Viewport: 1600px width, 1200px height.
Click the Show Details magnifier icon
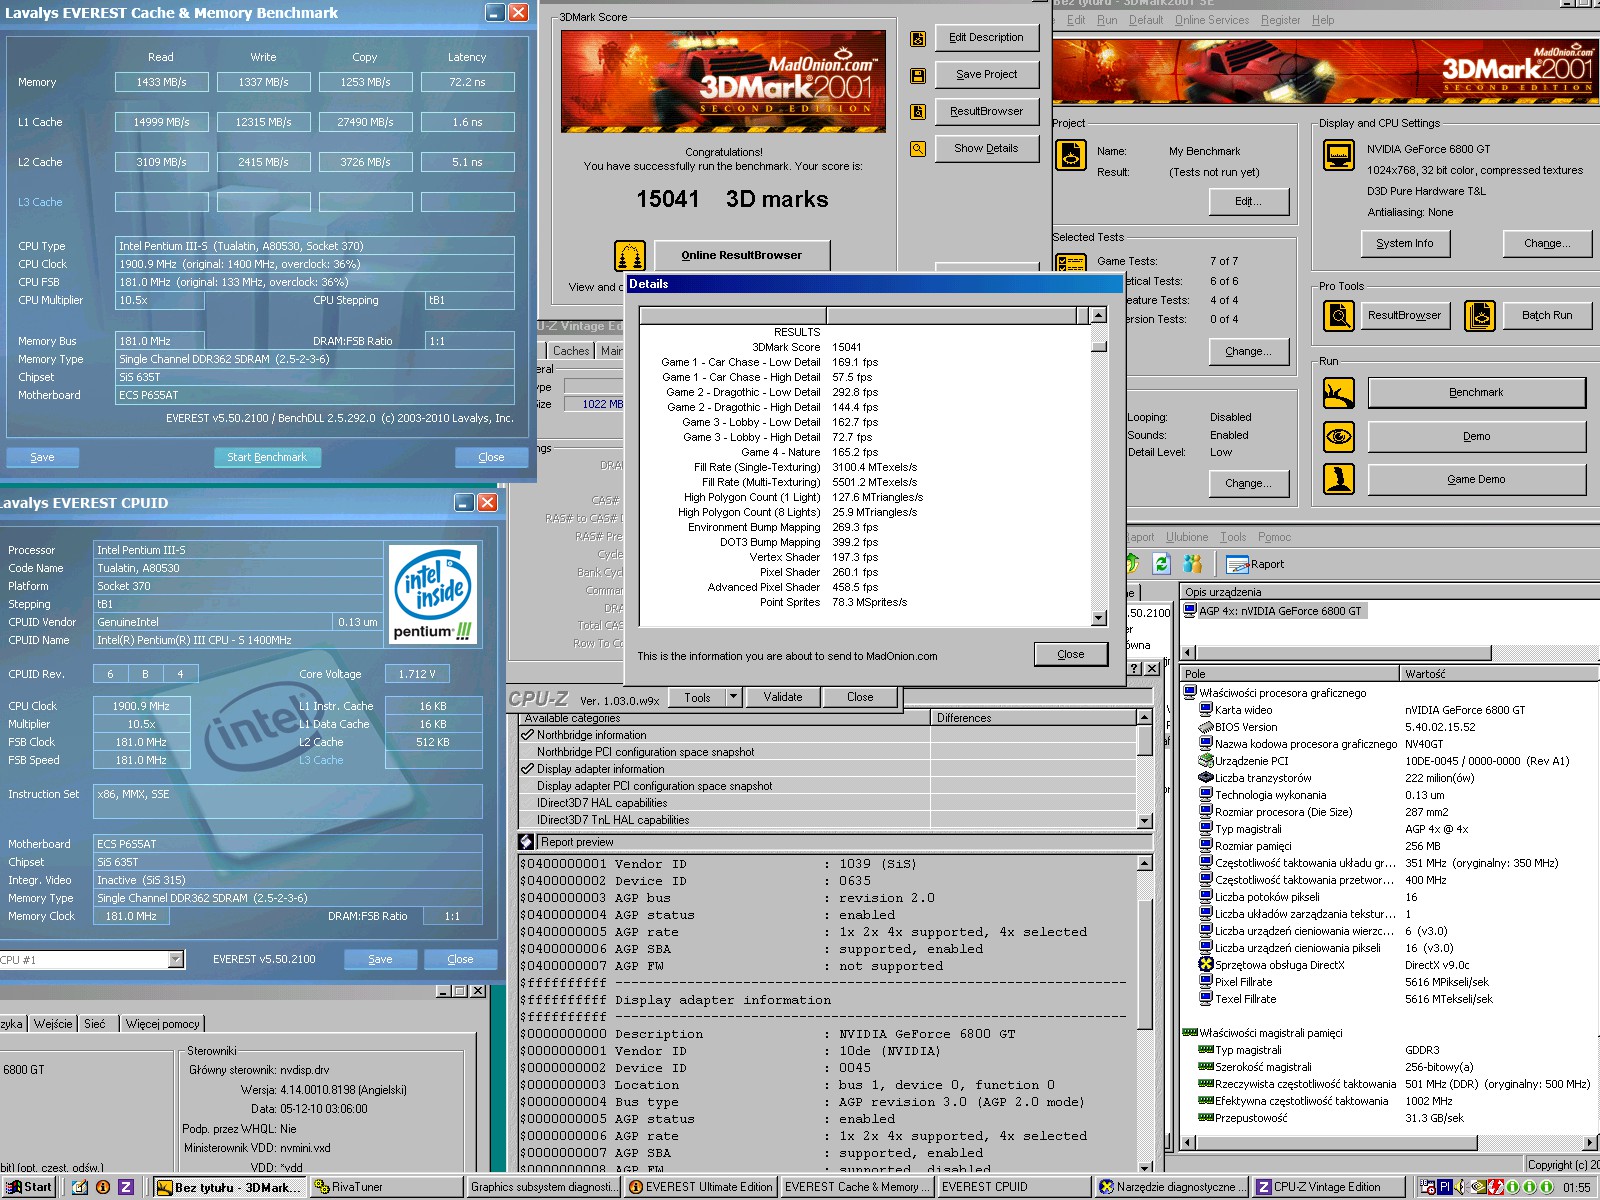pyautogui.click(x=917, y=149)
